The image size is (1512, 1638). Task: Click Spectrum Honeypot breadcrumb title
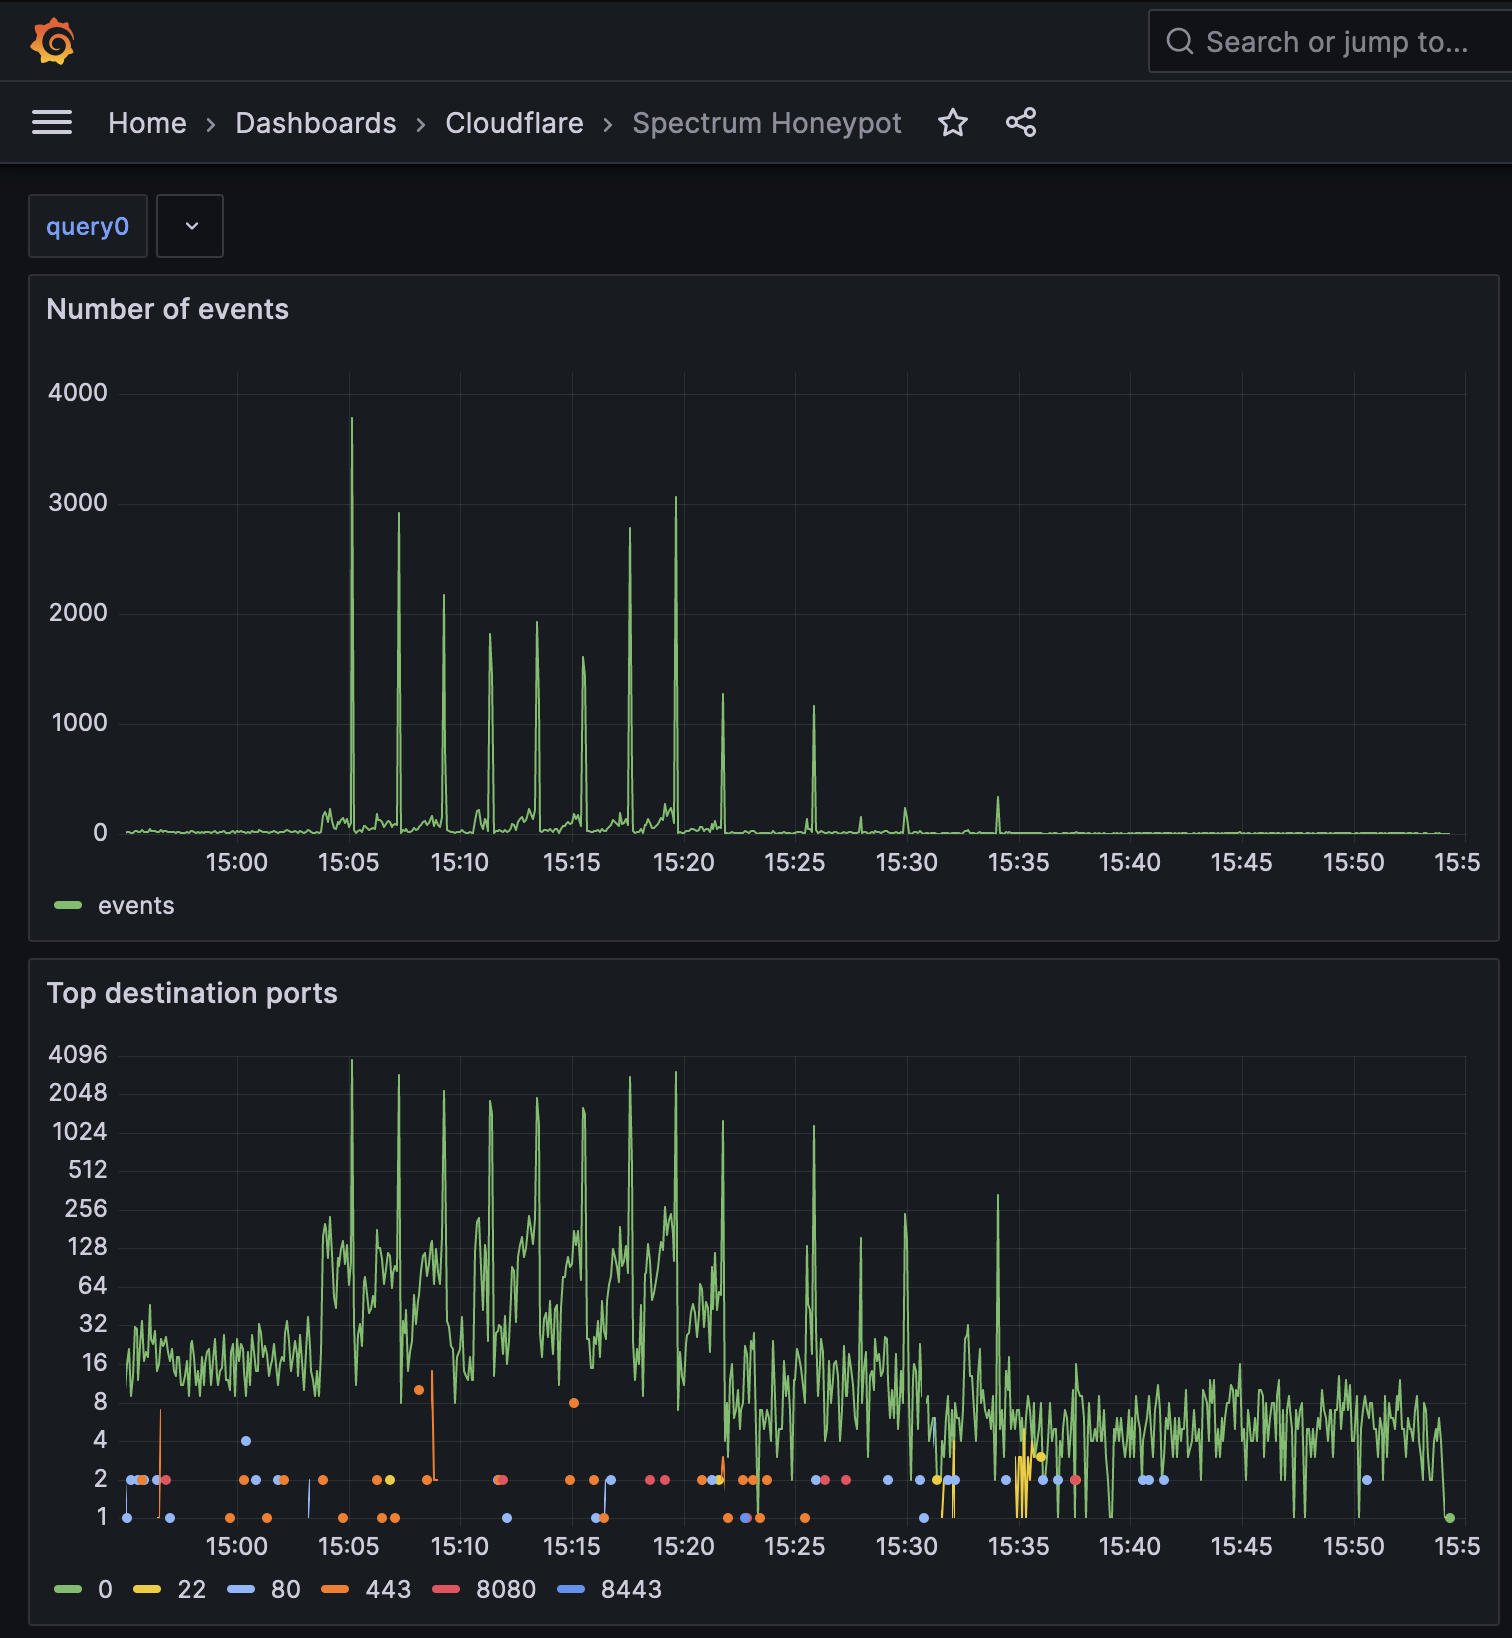[x=766, y=123]
